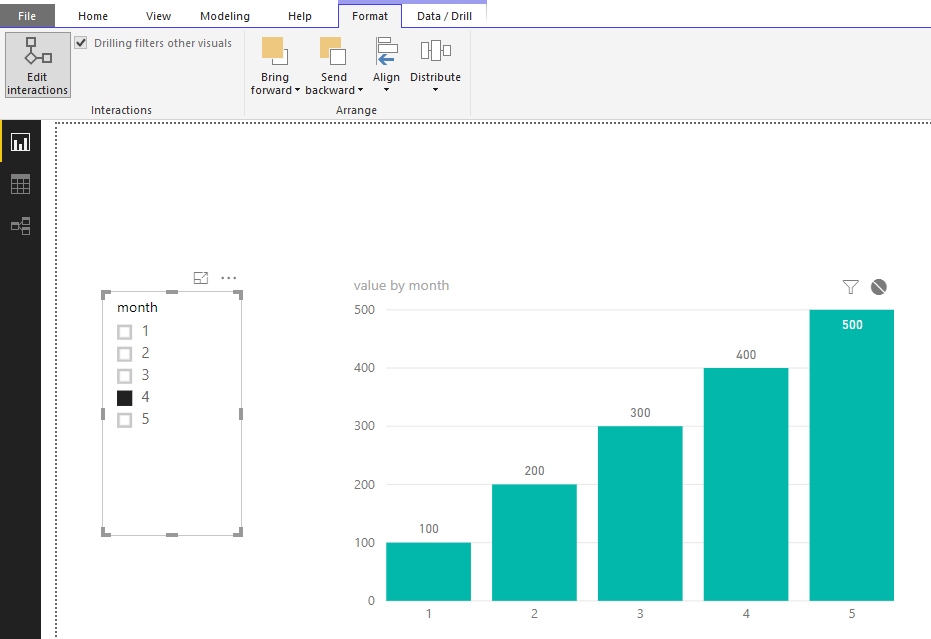This screenshot has height=639, width=931.
Task: Click the Arrange group label
Action: point(356,110)
